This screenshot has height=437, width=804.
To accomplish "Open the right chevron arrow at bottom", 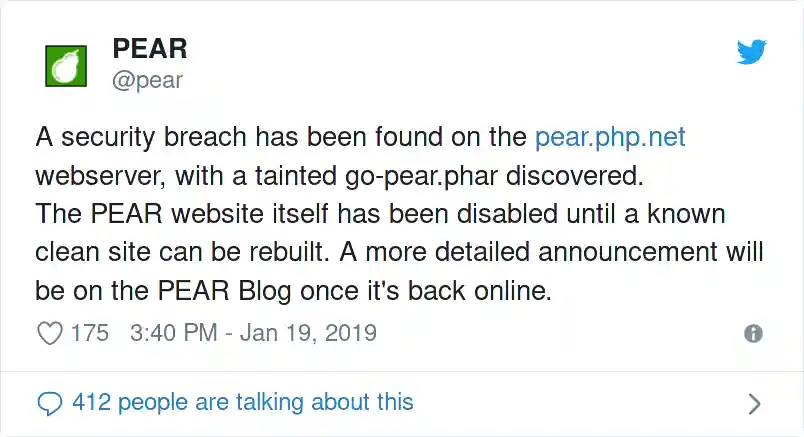I will [x=755, y=403].
